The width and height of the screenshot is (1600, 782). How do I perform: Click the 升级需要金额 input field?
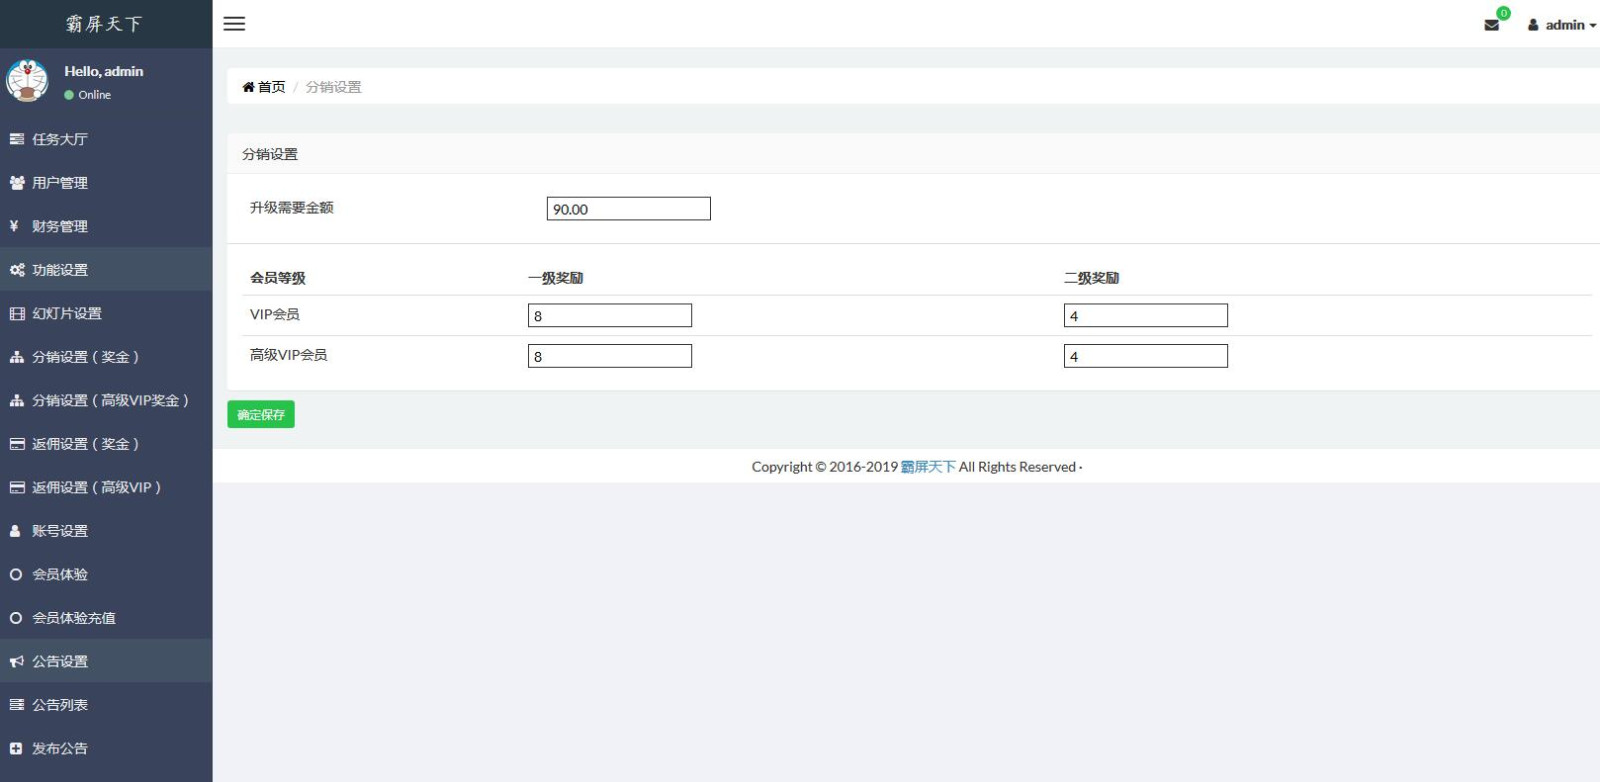628,209
